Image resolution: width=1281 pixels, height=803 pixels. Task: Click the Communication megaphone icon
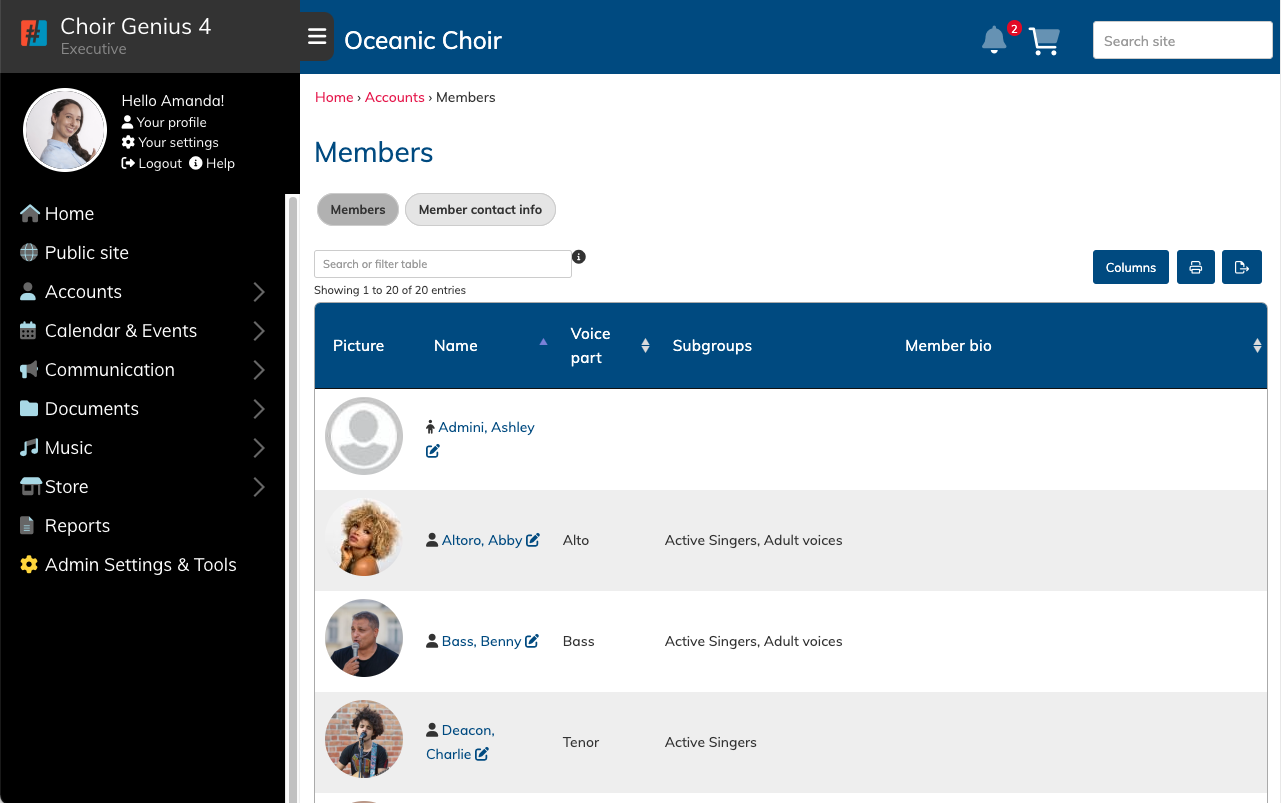tap(29, 369)
